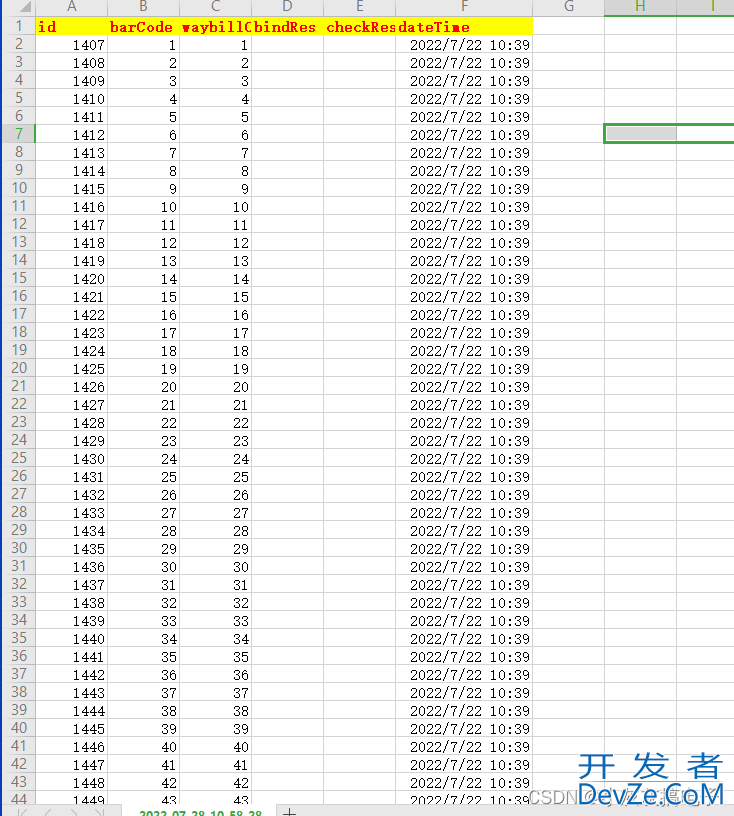Select column C cell 22 in row 23
This screenshot has width=734, height=816.
point(216,423)
